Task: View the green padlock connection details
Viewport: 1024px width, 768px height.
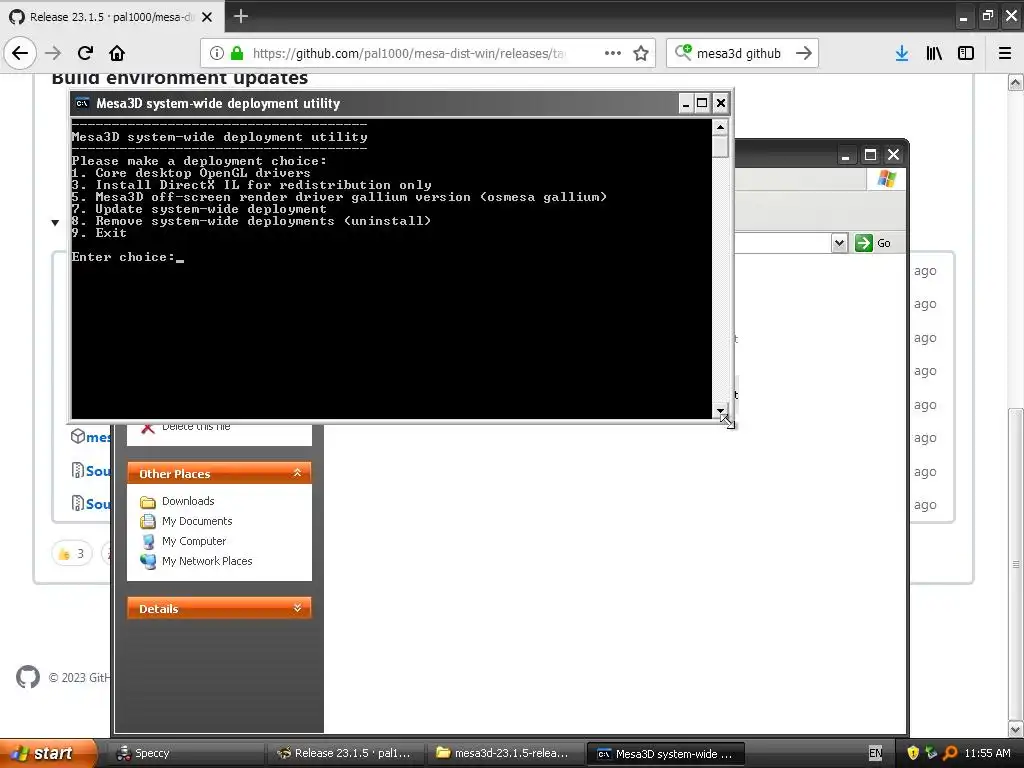Action: [x=237, y=53]
